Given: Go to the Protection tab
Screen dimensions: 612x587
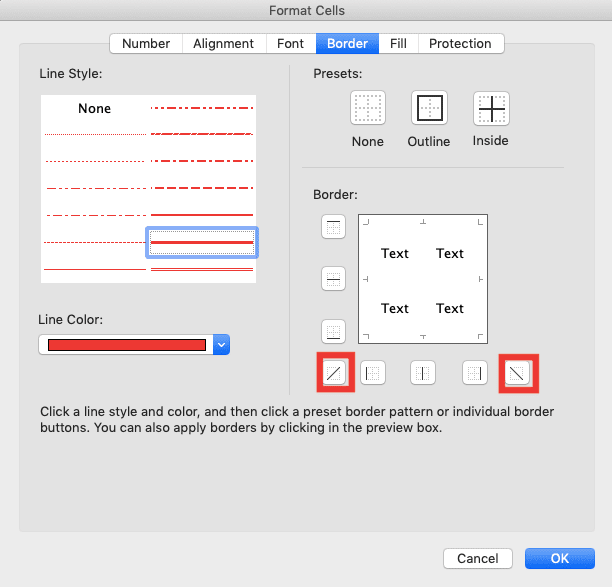Looking at the screenshot, I should click(461, 43).
